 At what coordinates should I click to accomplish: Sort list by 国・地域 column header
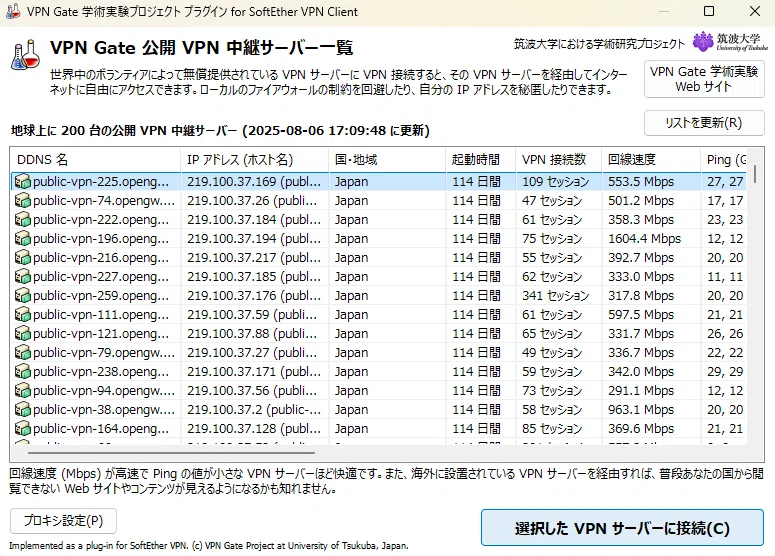(387, 160)
